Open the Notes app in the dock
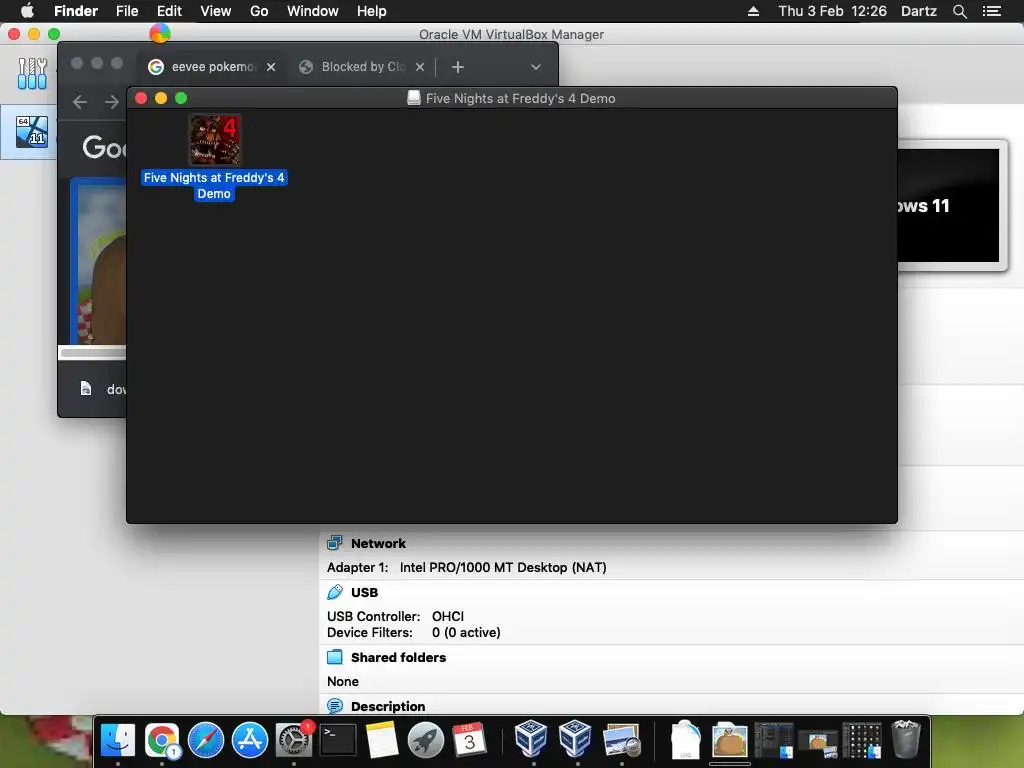The image size is (1024, 768). 381,740
